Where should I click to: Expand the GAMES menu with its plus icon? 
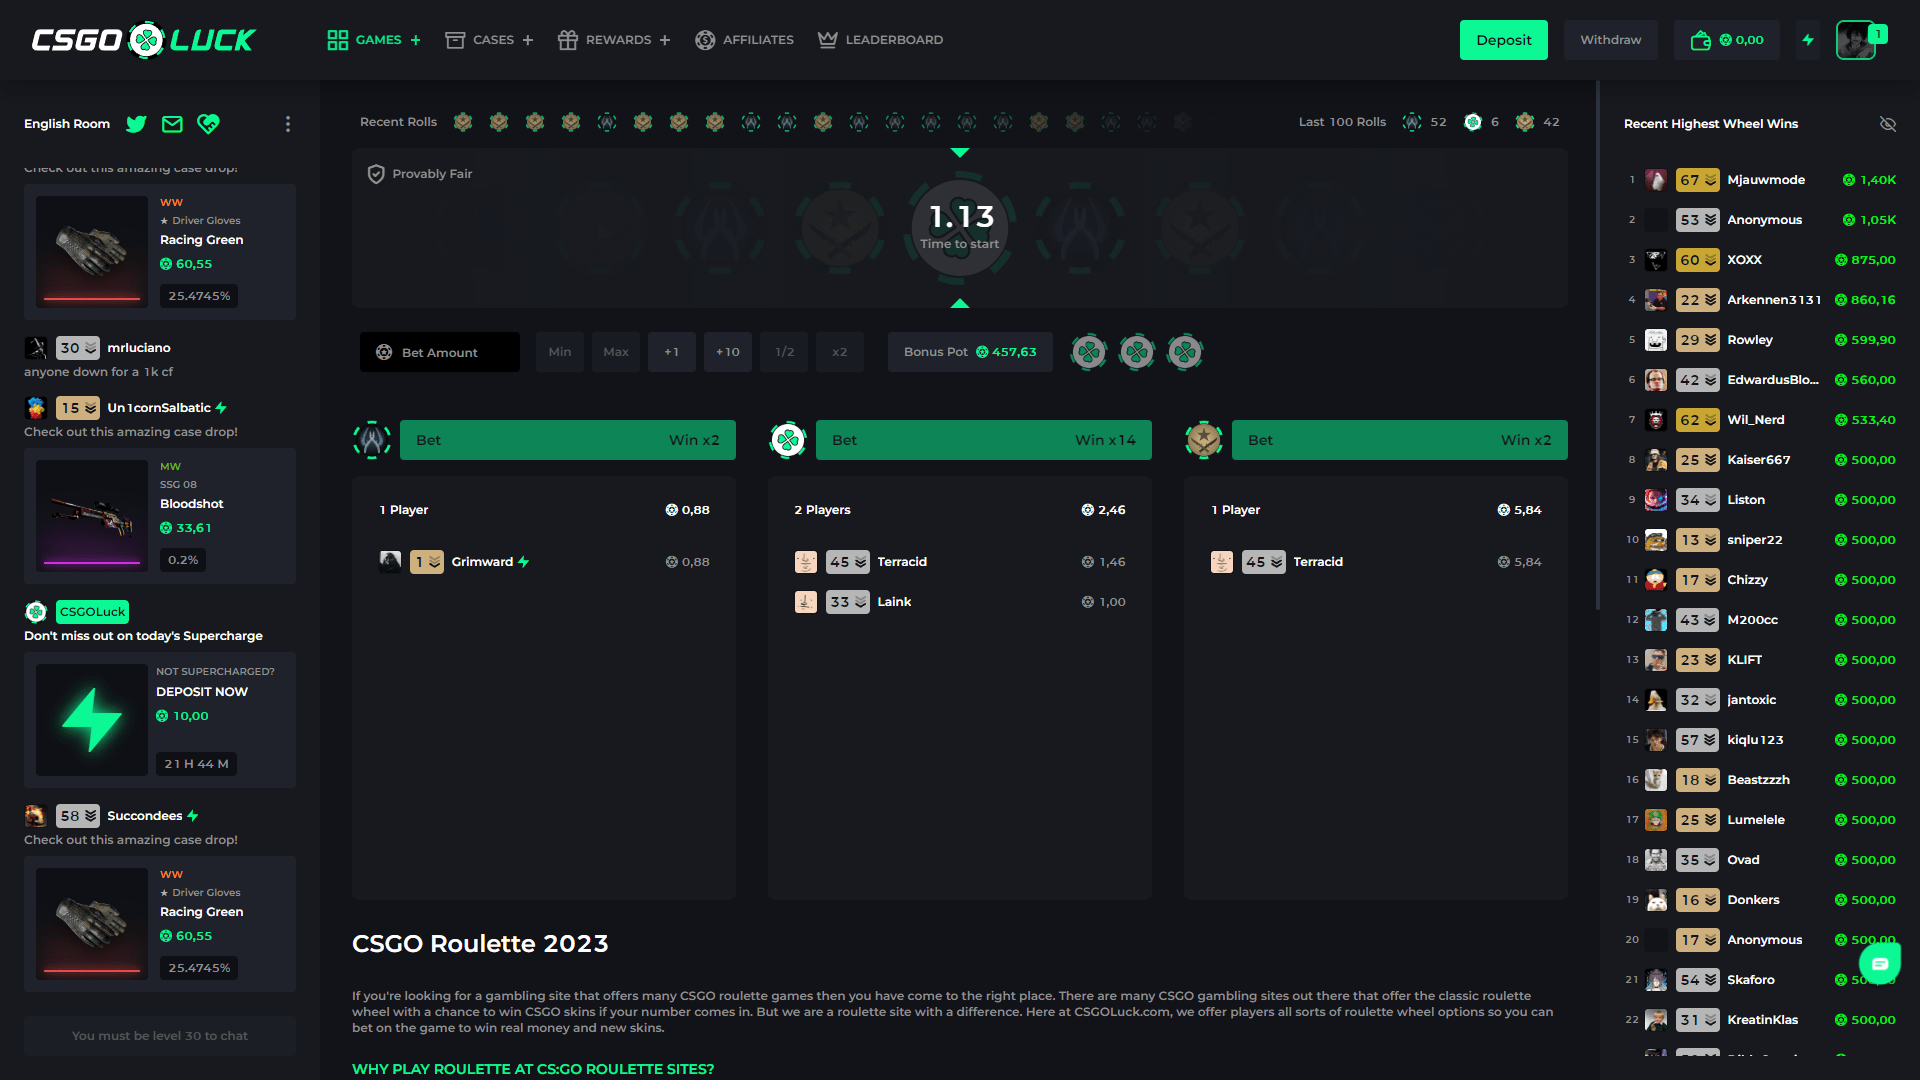pyautogui.click(x=416, y=40)
